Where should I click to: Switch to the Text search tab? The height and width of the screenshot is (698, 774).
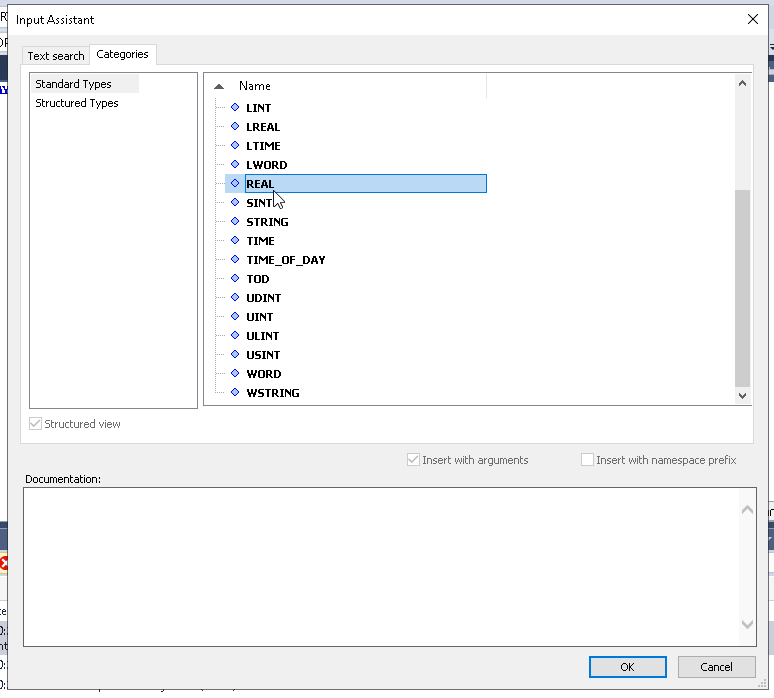click(56, 56)
